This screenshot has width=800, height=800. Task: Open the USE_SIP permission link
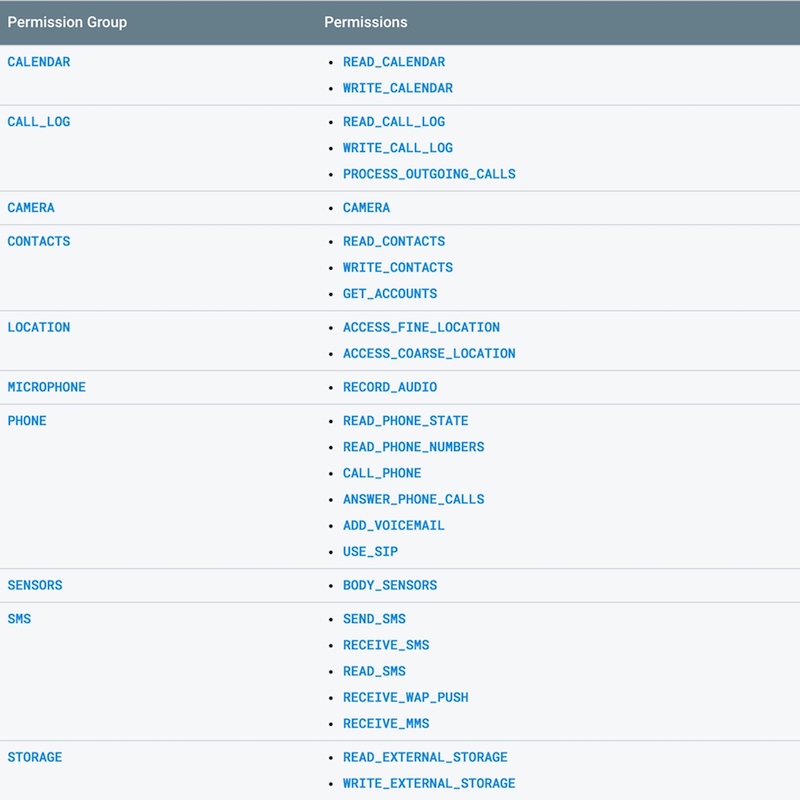click(x=370, y=552)
